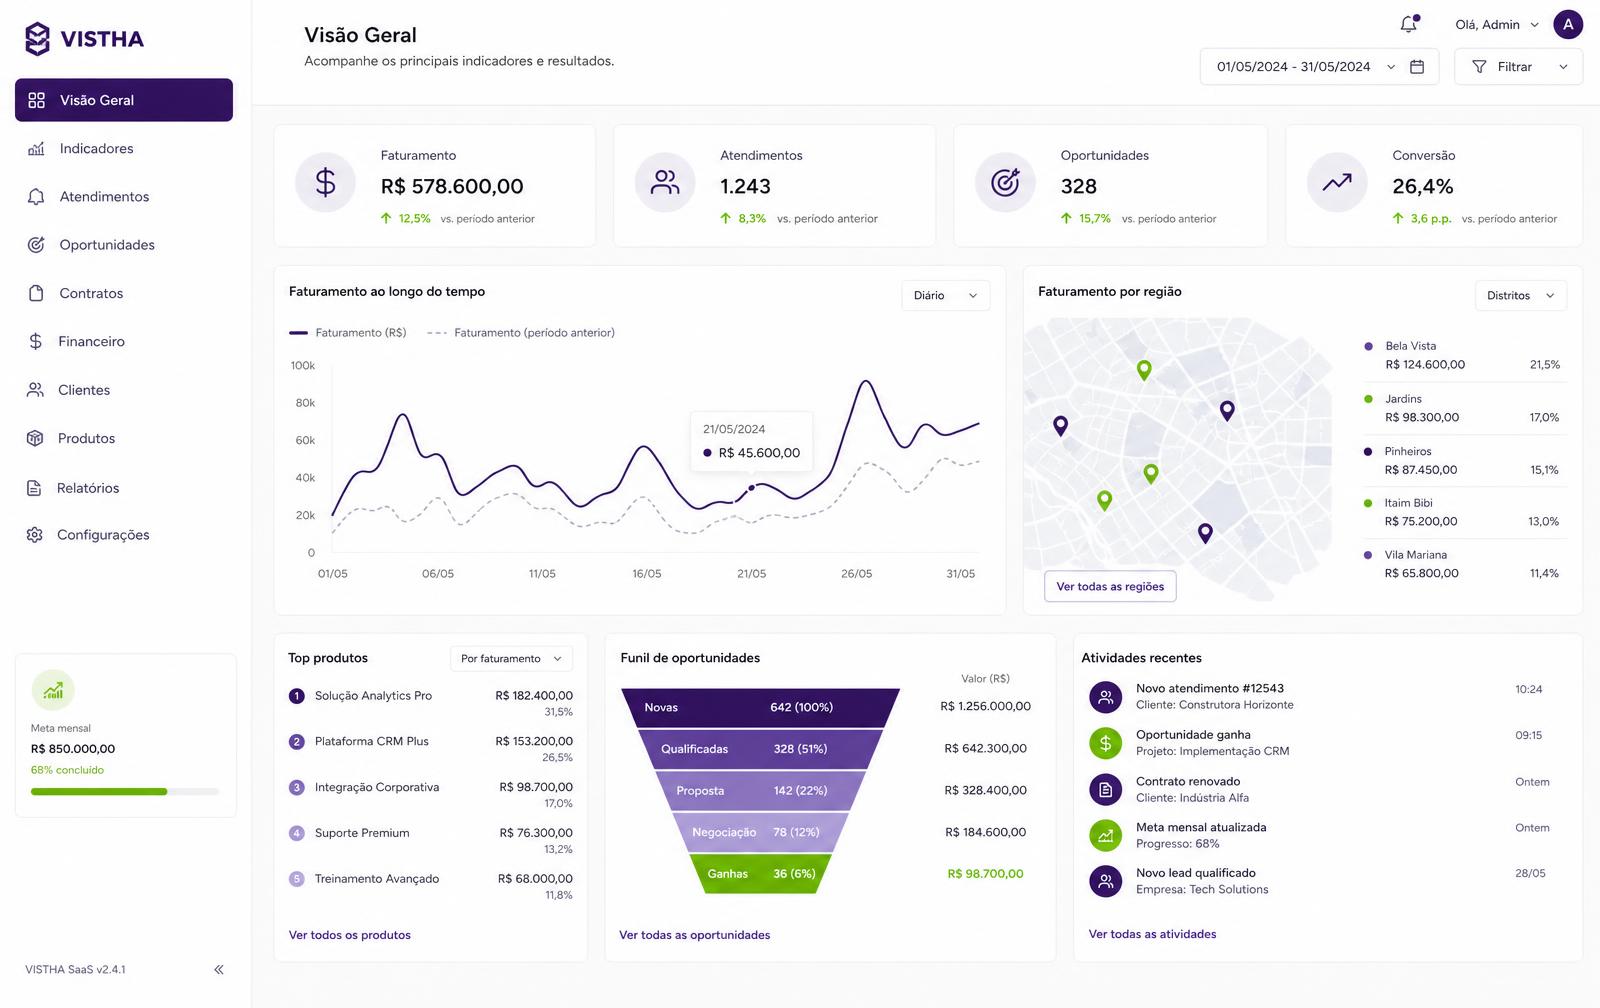
Task: Click the Negociação funnel stage bar
Action: coord(760,832)
